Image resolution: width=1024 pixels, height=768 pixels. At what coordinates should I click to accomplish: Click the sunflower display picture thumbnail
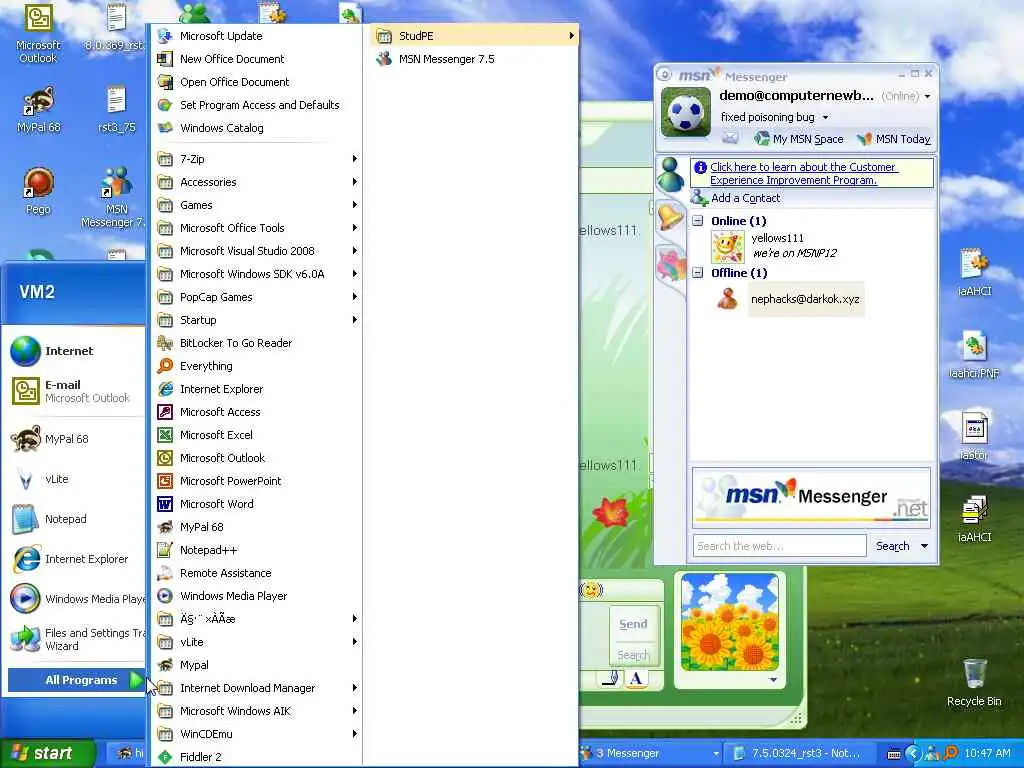point(729,622)
